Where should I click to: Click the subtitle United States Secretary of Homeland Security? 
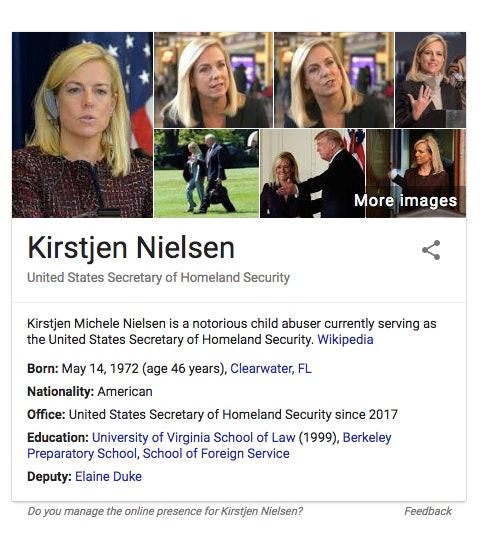[158, 278]
